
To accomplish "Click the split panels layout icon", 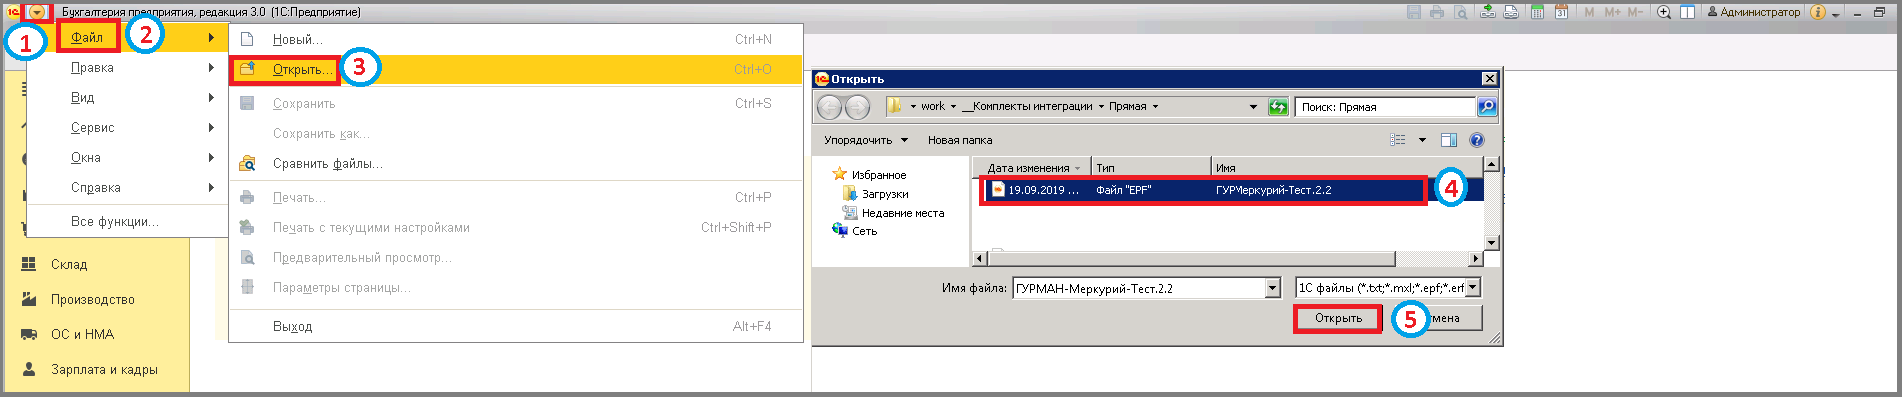I will pyautogui.click(x=1687, y=12).
